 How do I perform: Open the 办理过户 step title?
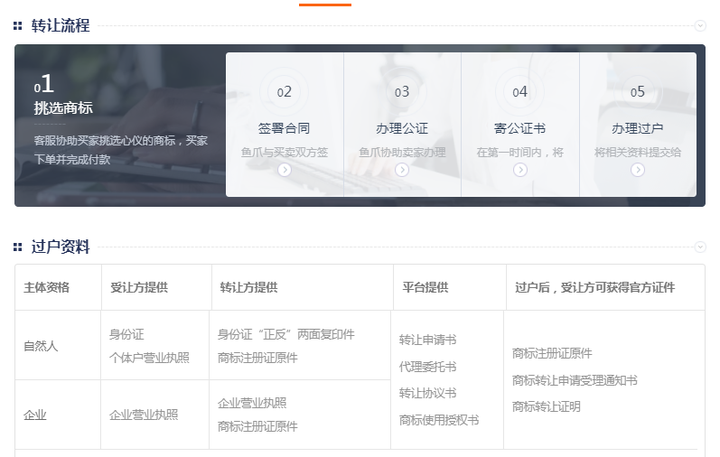pyautogui.click(x=637, y=128)
